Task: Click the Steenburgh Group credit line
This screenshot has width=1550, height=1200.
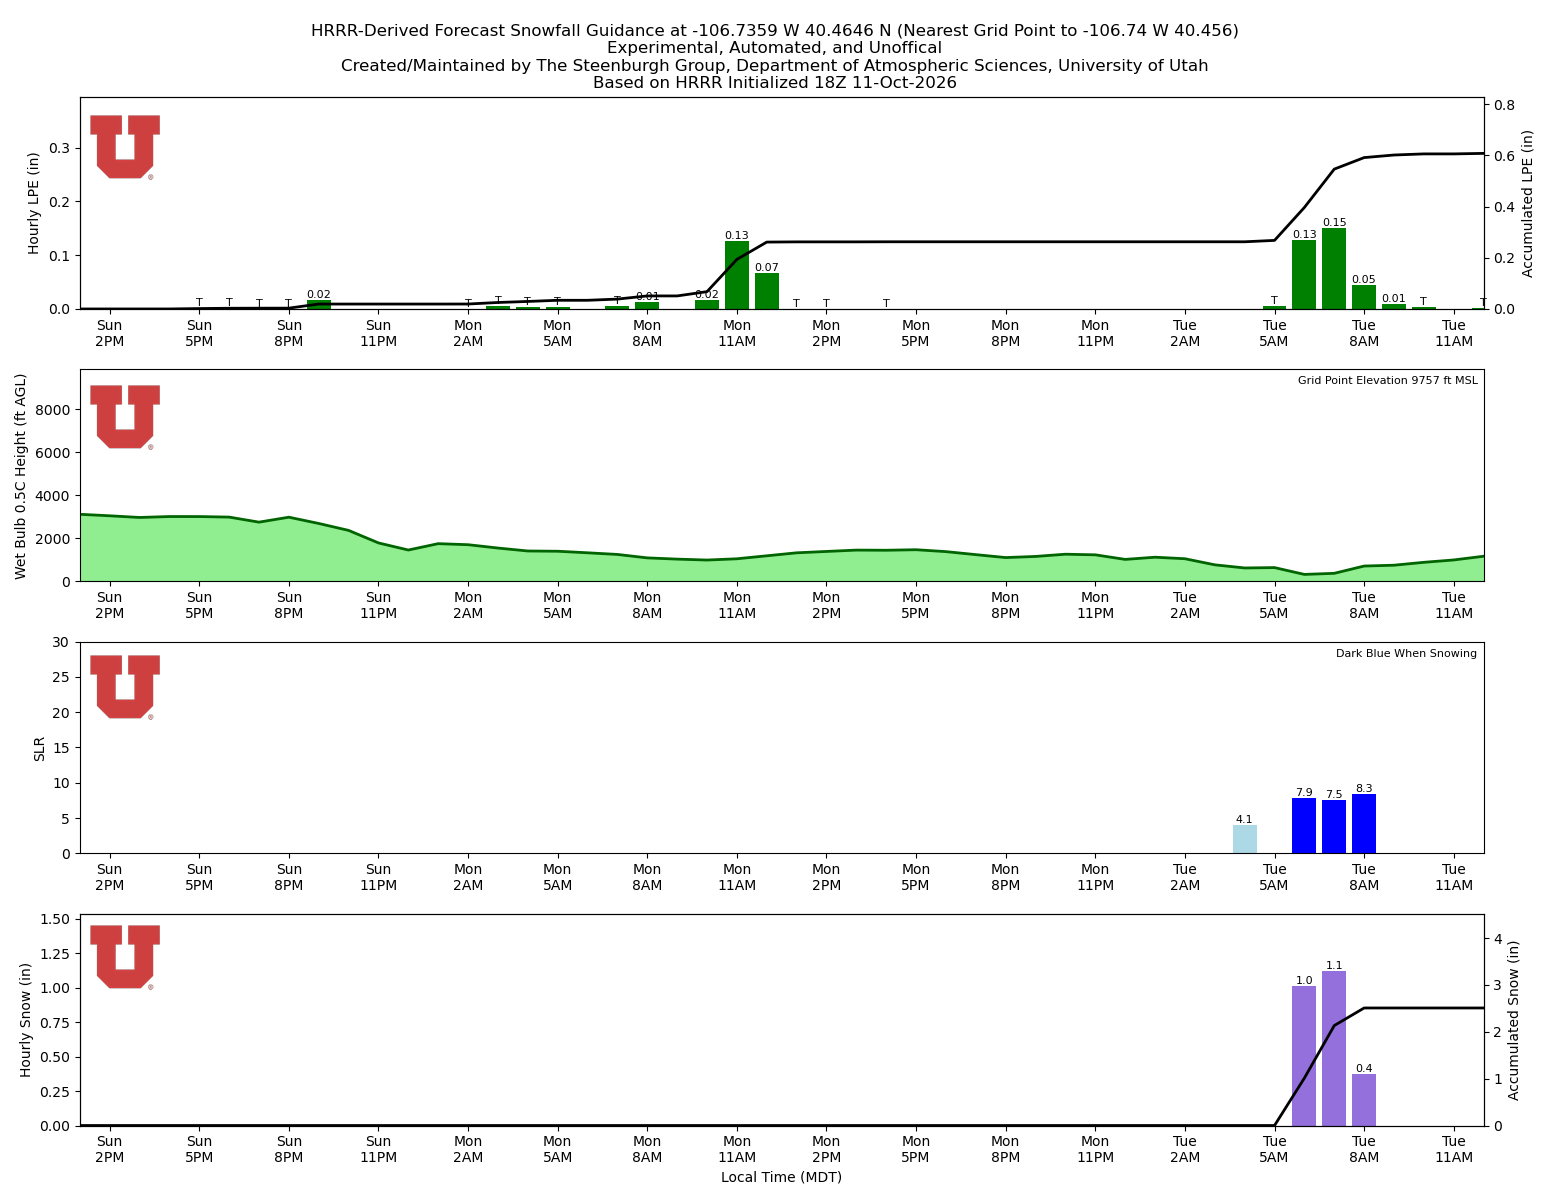Action: point(775,66)
